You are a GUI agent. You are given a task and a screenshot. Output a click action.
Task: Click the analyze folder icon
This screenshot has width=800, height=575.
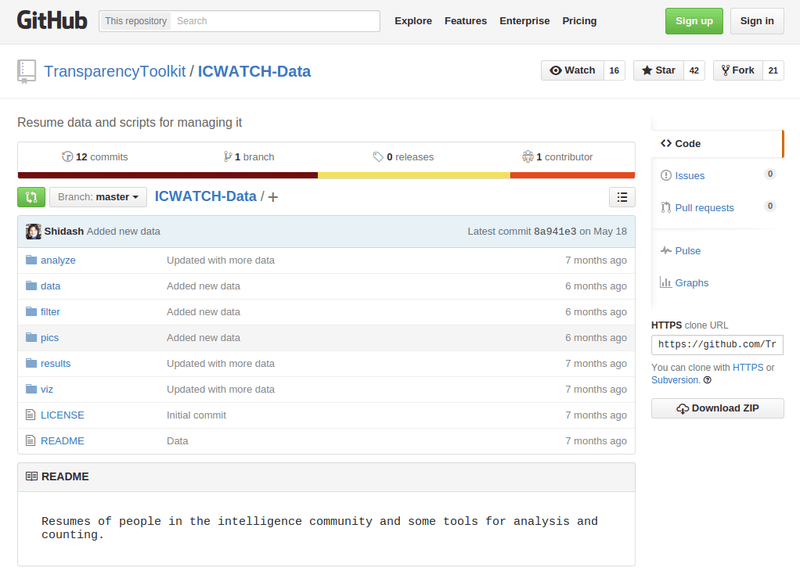point(31,260)
